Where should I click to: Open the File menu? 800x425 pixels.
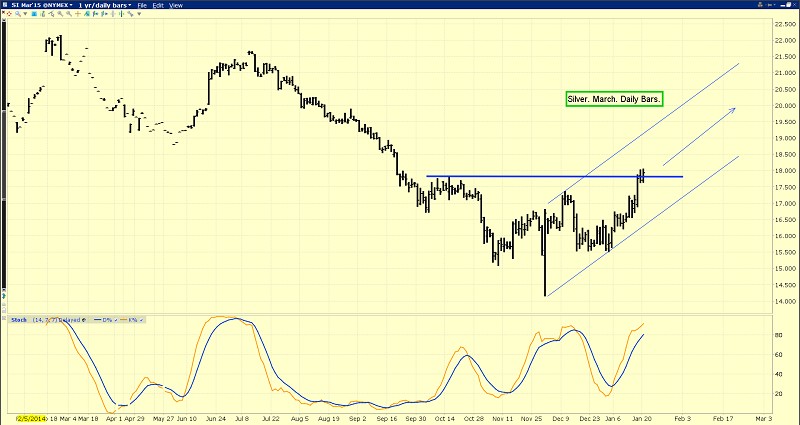point(142,5)
